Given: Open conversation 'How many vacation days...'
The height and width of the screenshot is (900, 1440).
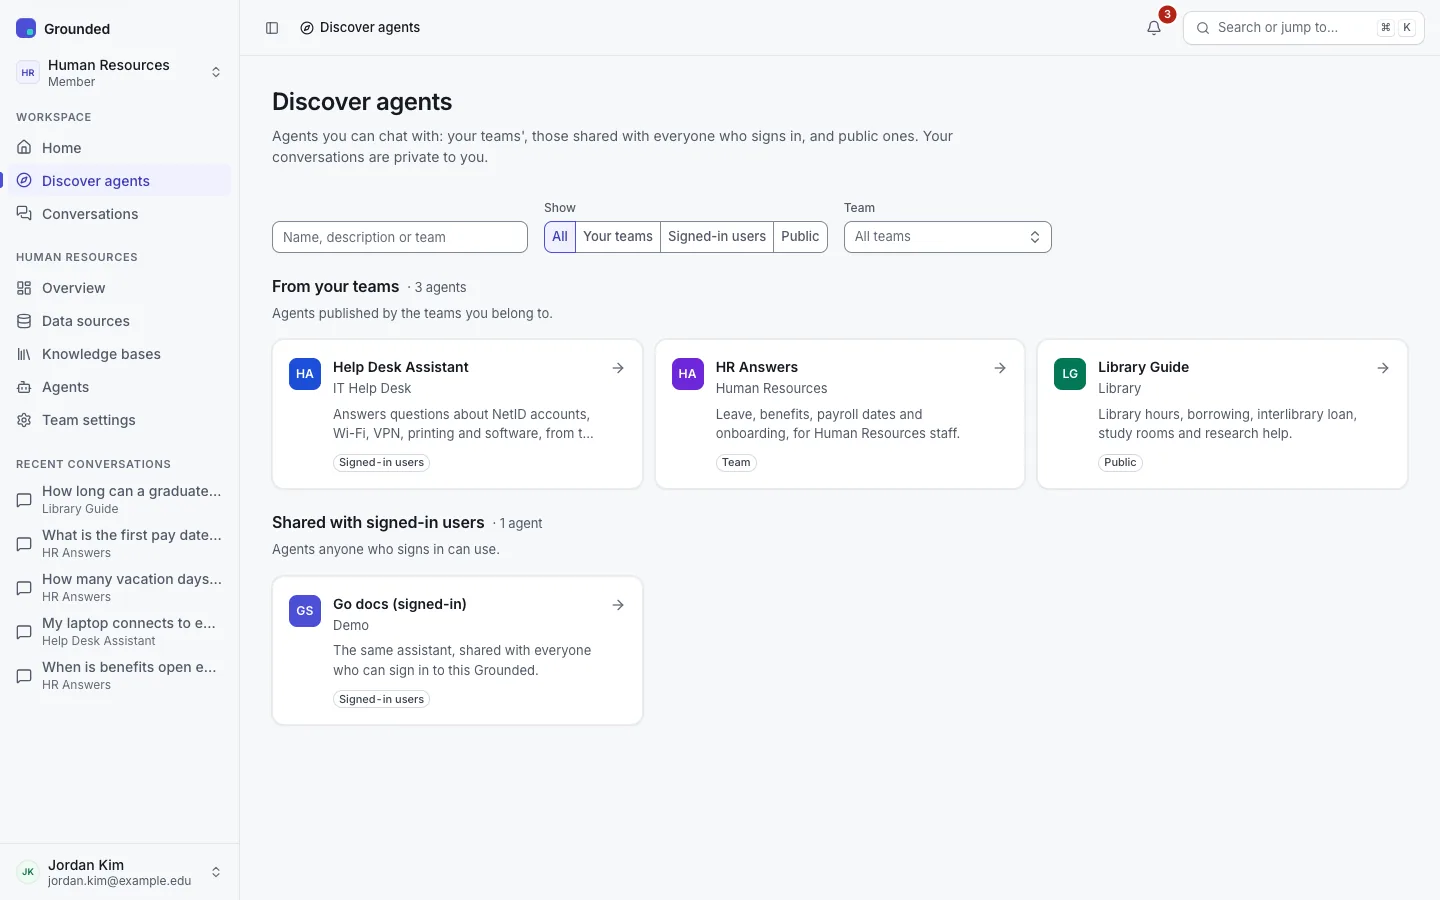Looking at the screenshot, I should [x=120, y=588].
